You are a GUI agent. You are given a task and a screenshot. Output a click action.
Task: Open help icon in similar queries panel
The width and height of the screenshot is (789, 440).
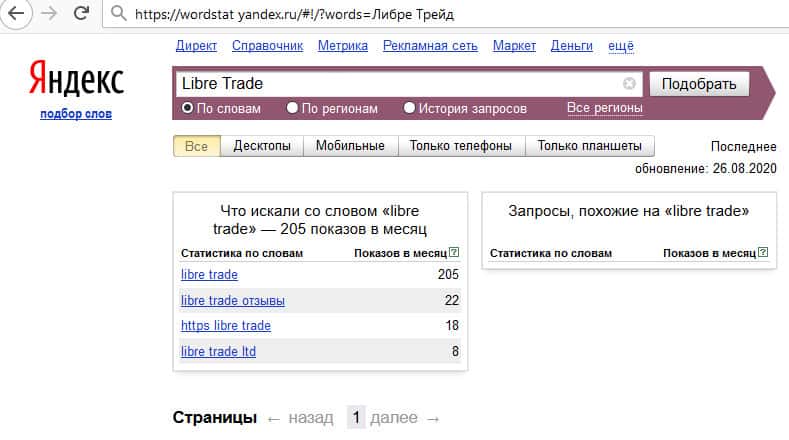763,252
